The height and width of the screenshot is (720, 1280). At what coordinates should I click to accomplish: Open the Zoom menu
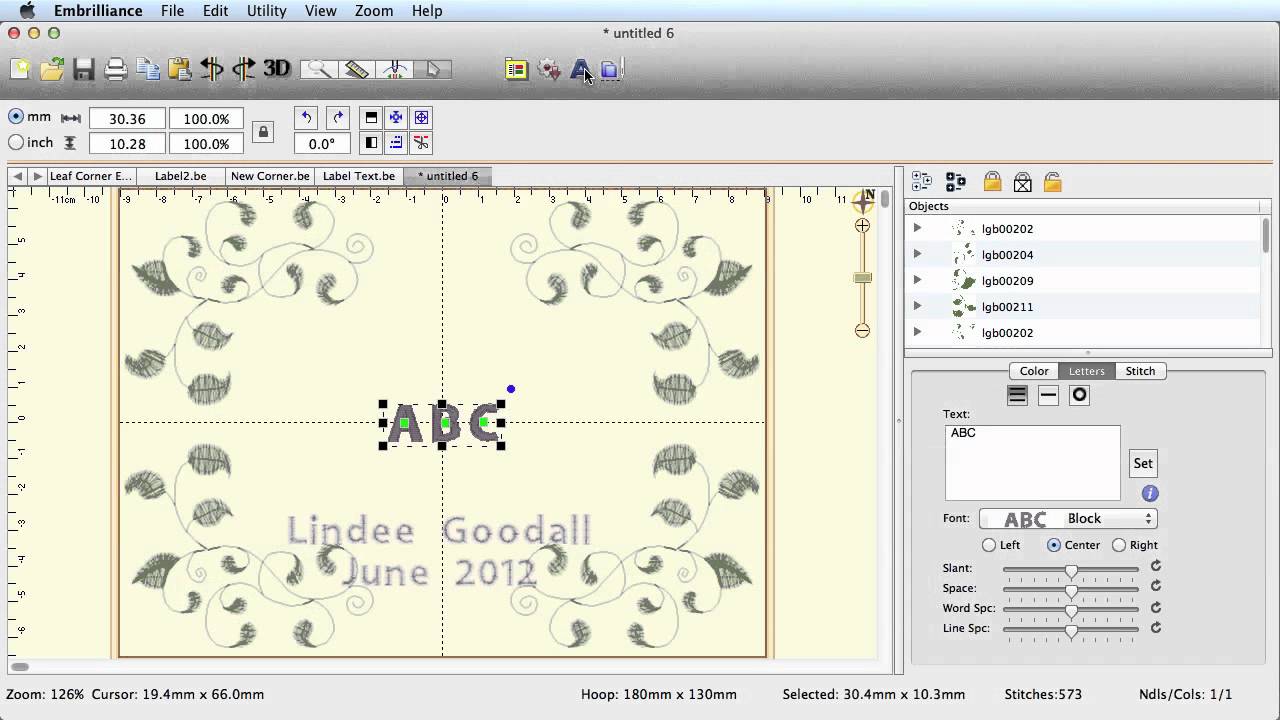pyautogui.click(x=373, y=11)
